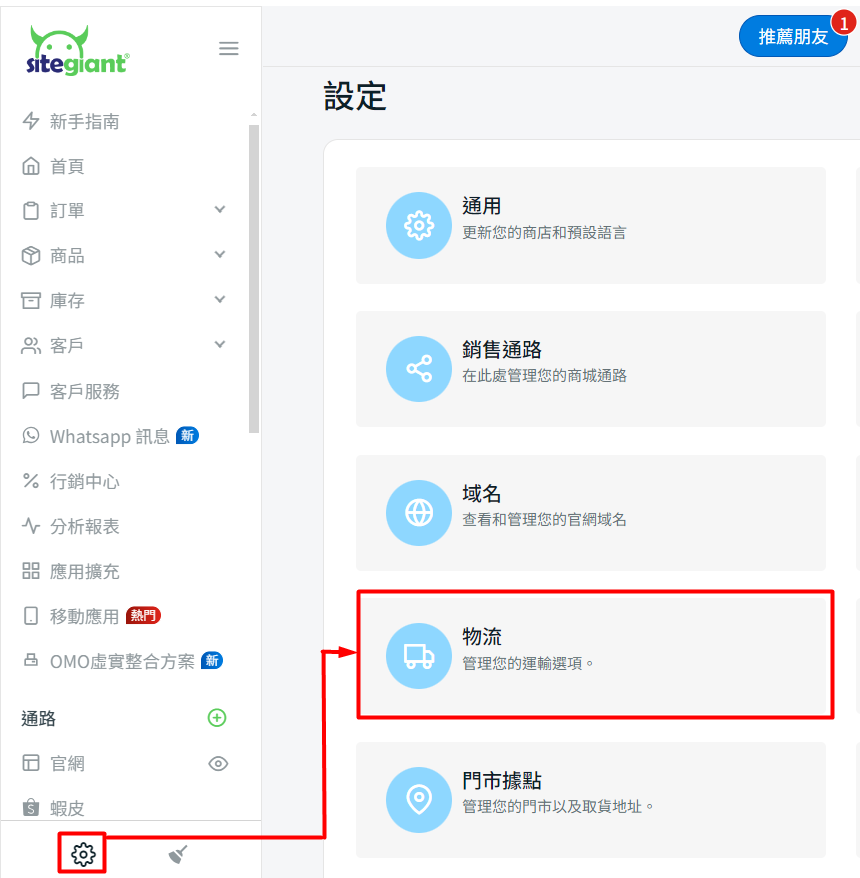Toggle the 官網 eye visibility icon
The image size is (860, 878).
tap(218, 764)
